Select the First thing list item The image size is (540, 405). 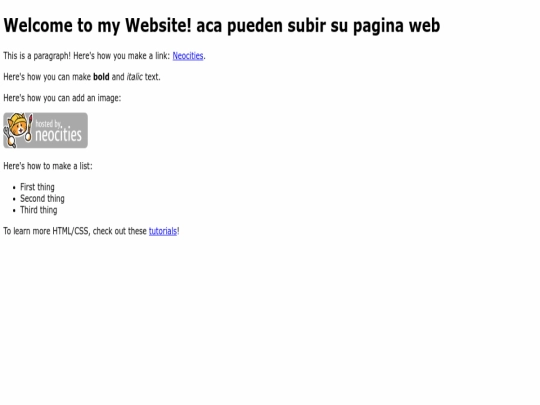pos(37,187)
